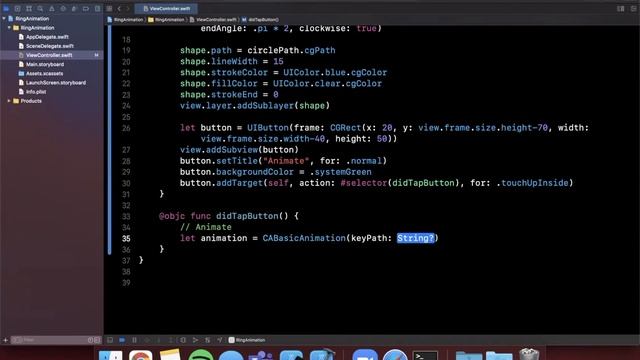This screenshot has height=360, width=640.
Task: Open the ViewController.swift editor tab
Action: click(167, 9)
